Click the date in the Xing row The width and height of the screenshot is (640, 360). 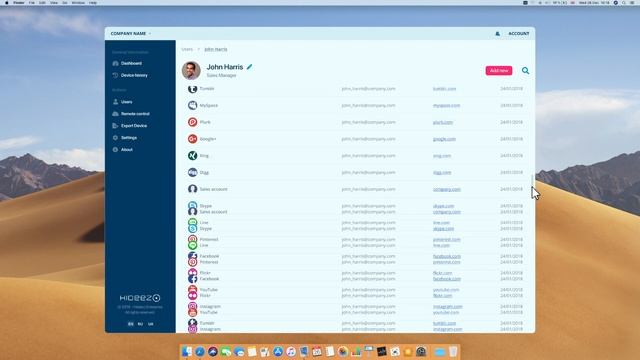click(511, 156)
